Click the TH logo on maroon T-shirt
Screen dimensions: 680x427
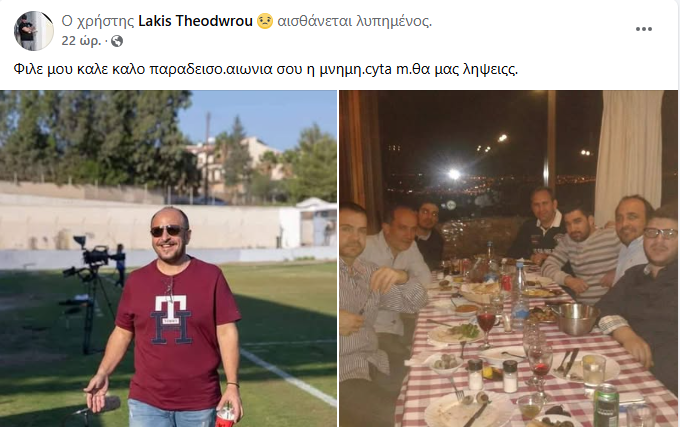click(x=172, y=319)
